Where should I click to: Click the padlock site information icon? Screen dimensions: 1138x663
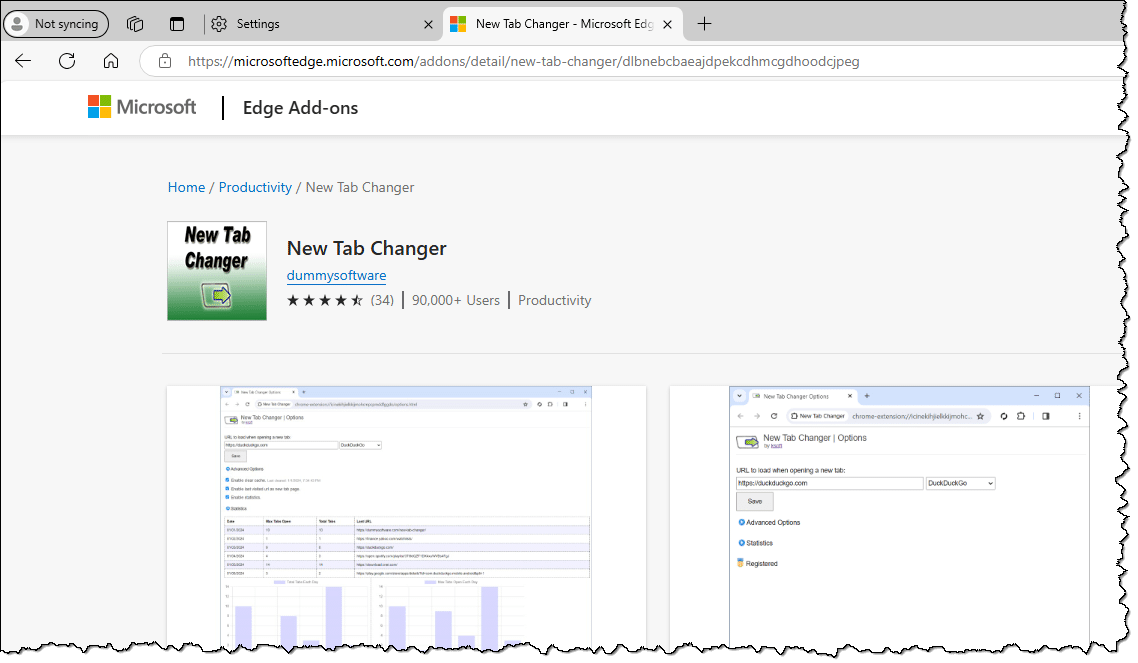(163, 61)
